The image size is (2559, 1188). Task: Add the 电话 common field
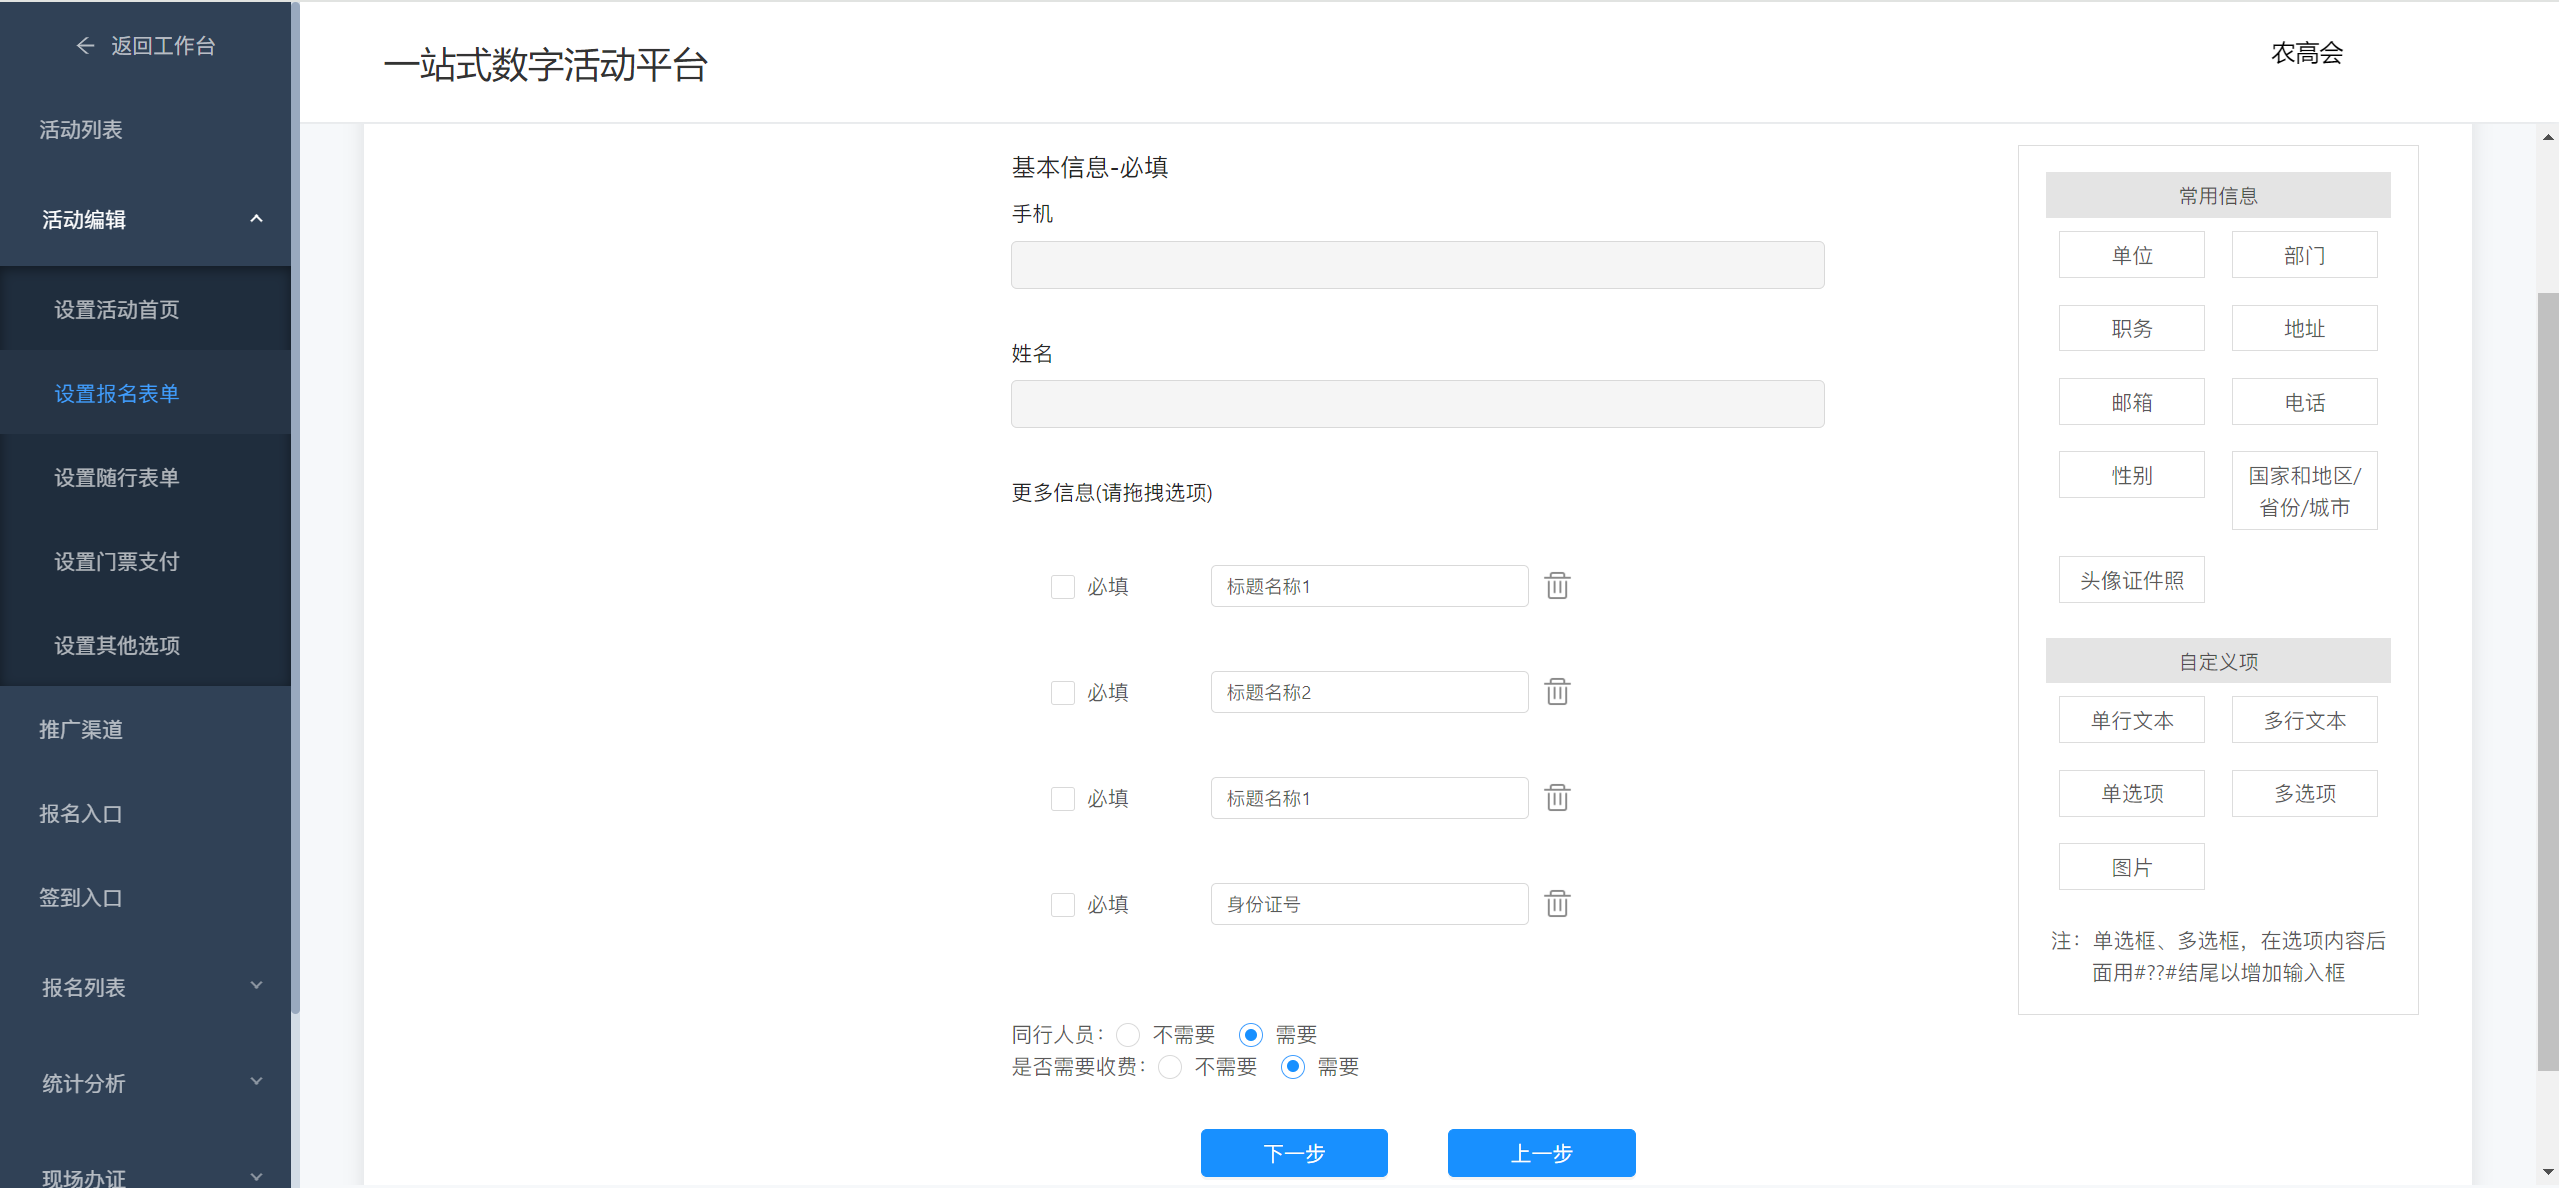click(2304, 402)
